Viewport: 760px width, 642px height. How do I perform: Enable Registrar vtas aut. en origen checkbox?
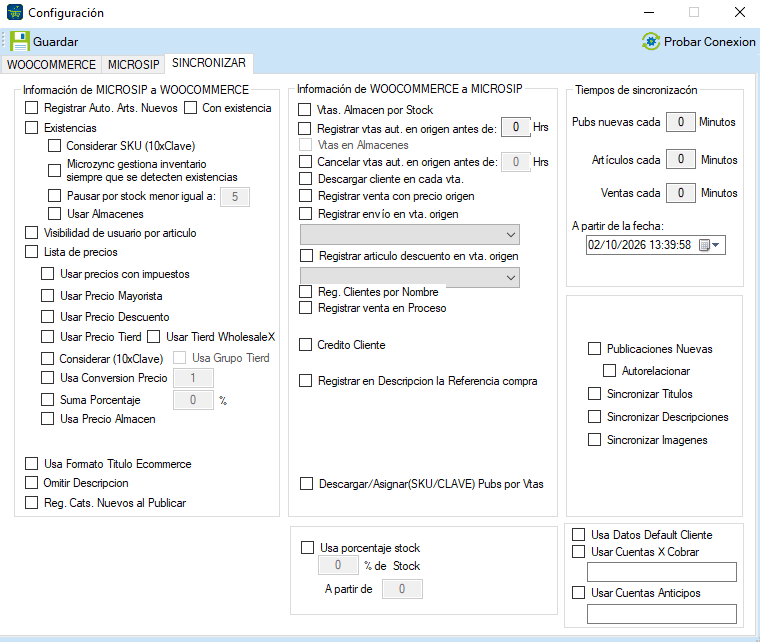pyautogui.click(x=304, y=128)
